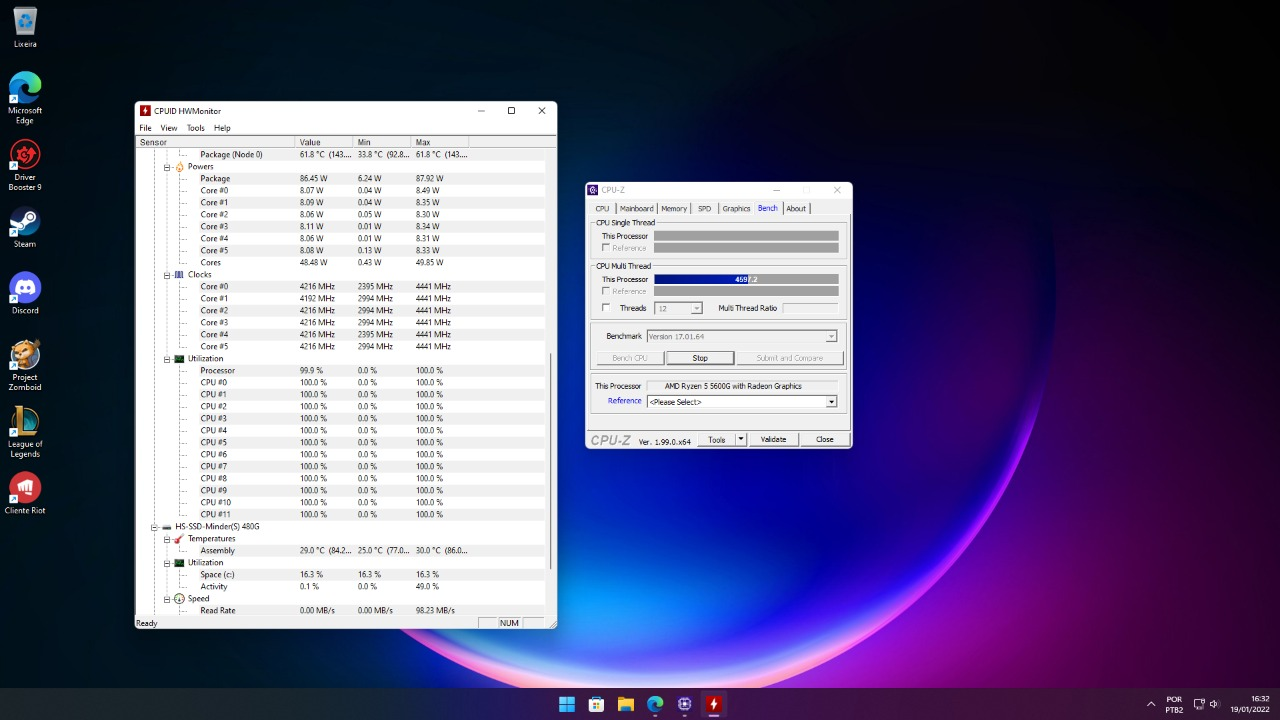The image size is (1280, 720).
Task: Collapse the Clocks tree node
Action: click(168, 275)
